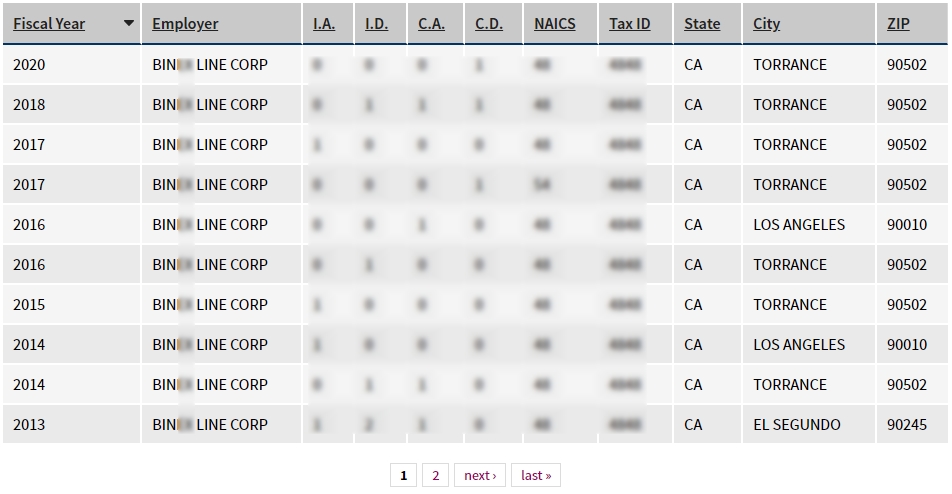
Task: Go to page 2 of results
Action: point(435,475)
